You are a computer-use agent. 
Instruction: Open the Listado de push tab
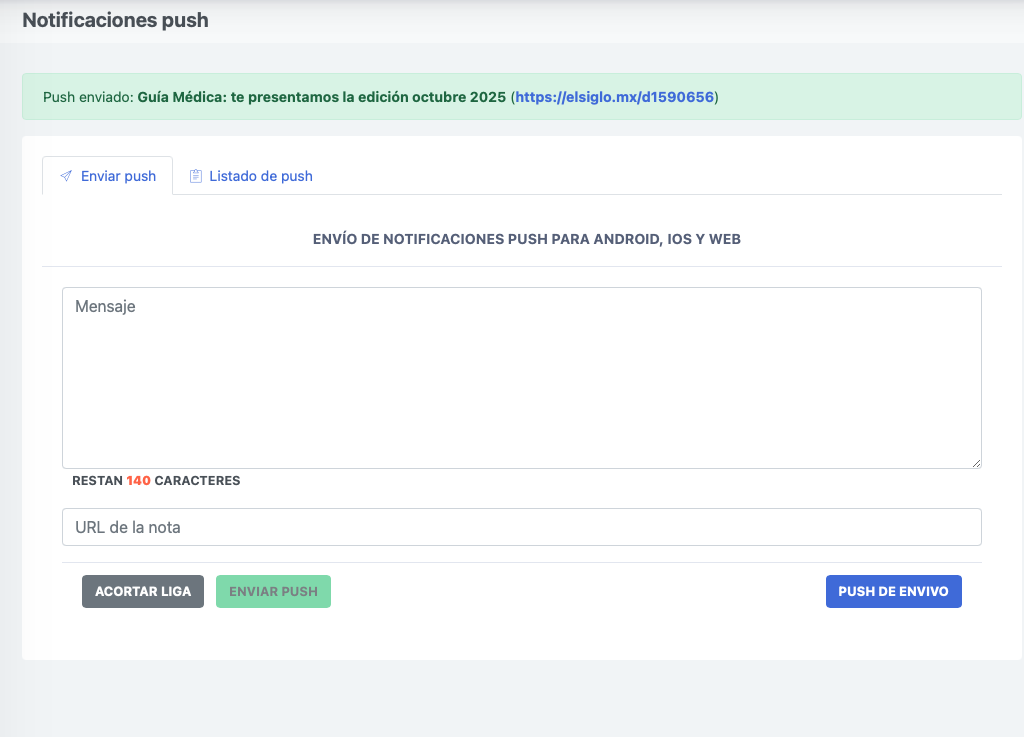tap(260, 176)
